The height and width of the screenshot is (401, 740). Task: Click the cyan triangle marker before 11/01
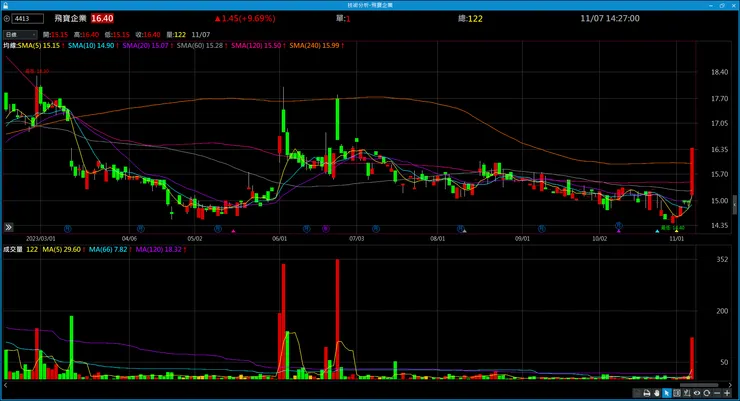coord(657,231)
